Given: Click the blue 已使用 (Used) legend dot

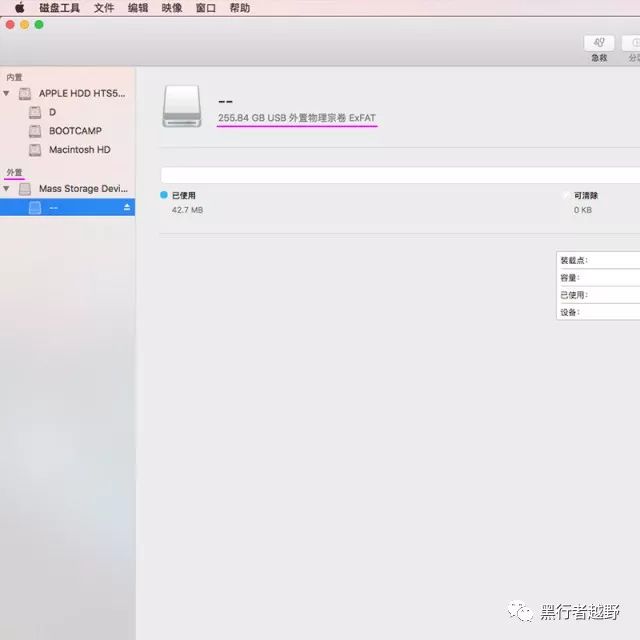Looking at the screenshot, I should tap(164, 195).
